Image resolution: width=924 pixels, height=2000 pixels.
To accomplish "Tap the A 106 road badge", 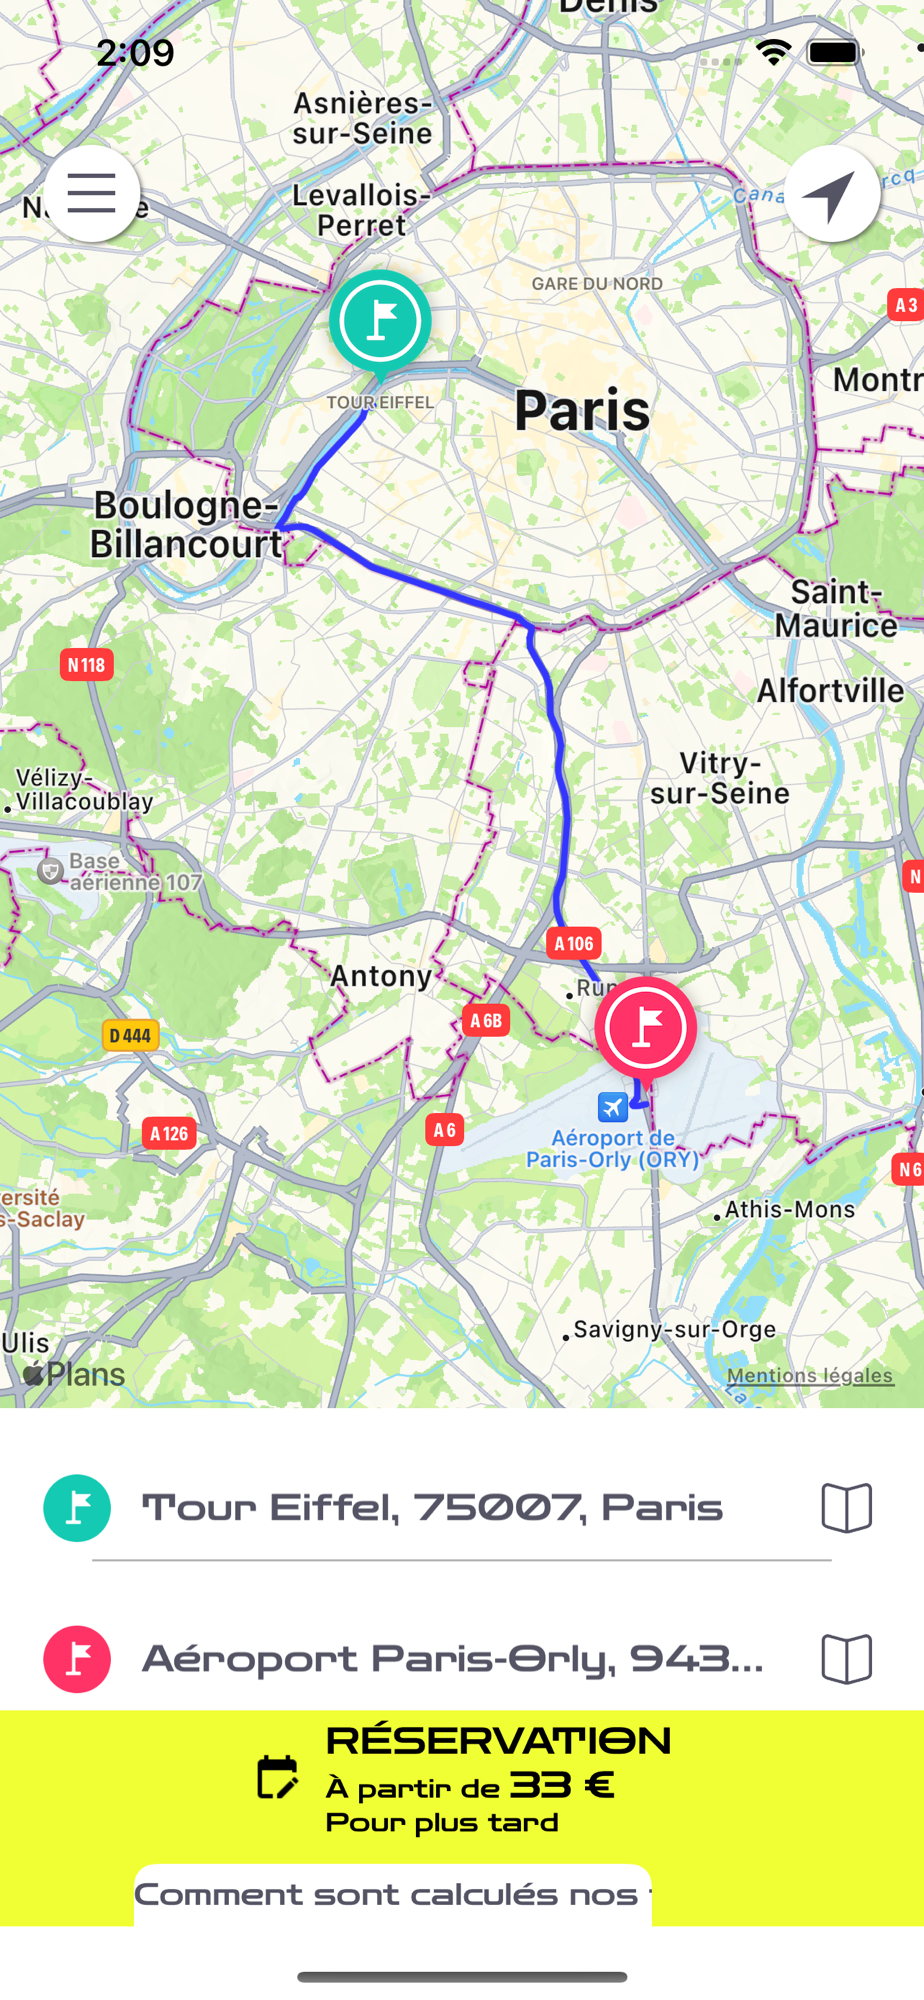I will click(x=574, y=943).
